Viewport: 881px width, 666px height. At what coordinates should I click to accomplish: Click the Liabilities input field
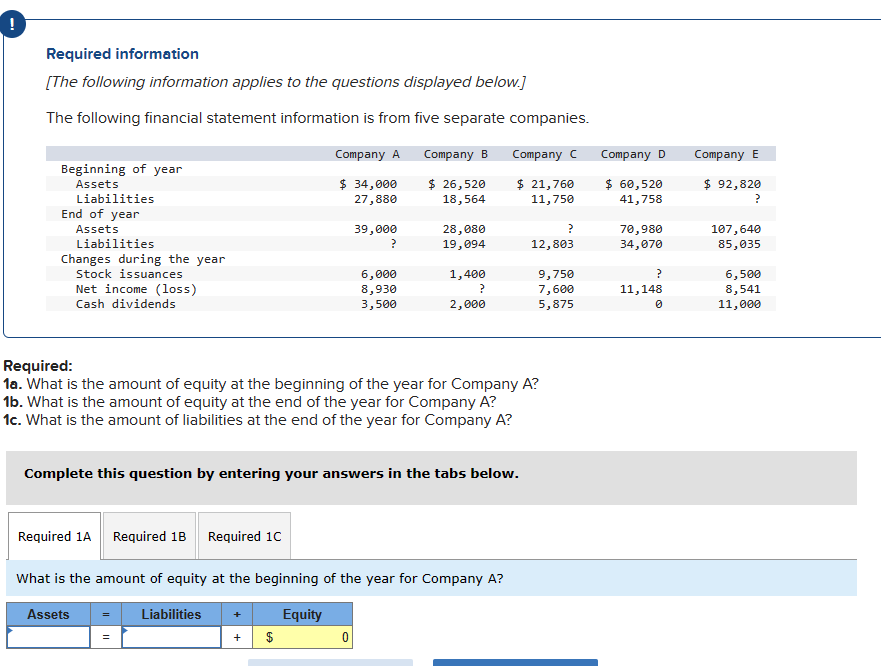171,637
